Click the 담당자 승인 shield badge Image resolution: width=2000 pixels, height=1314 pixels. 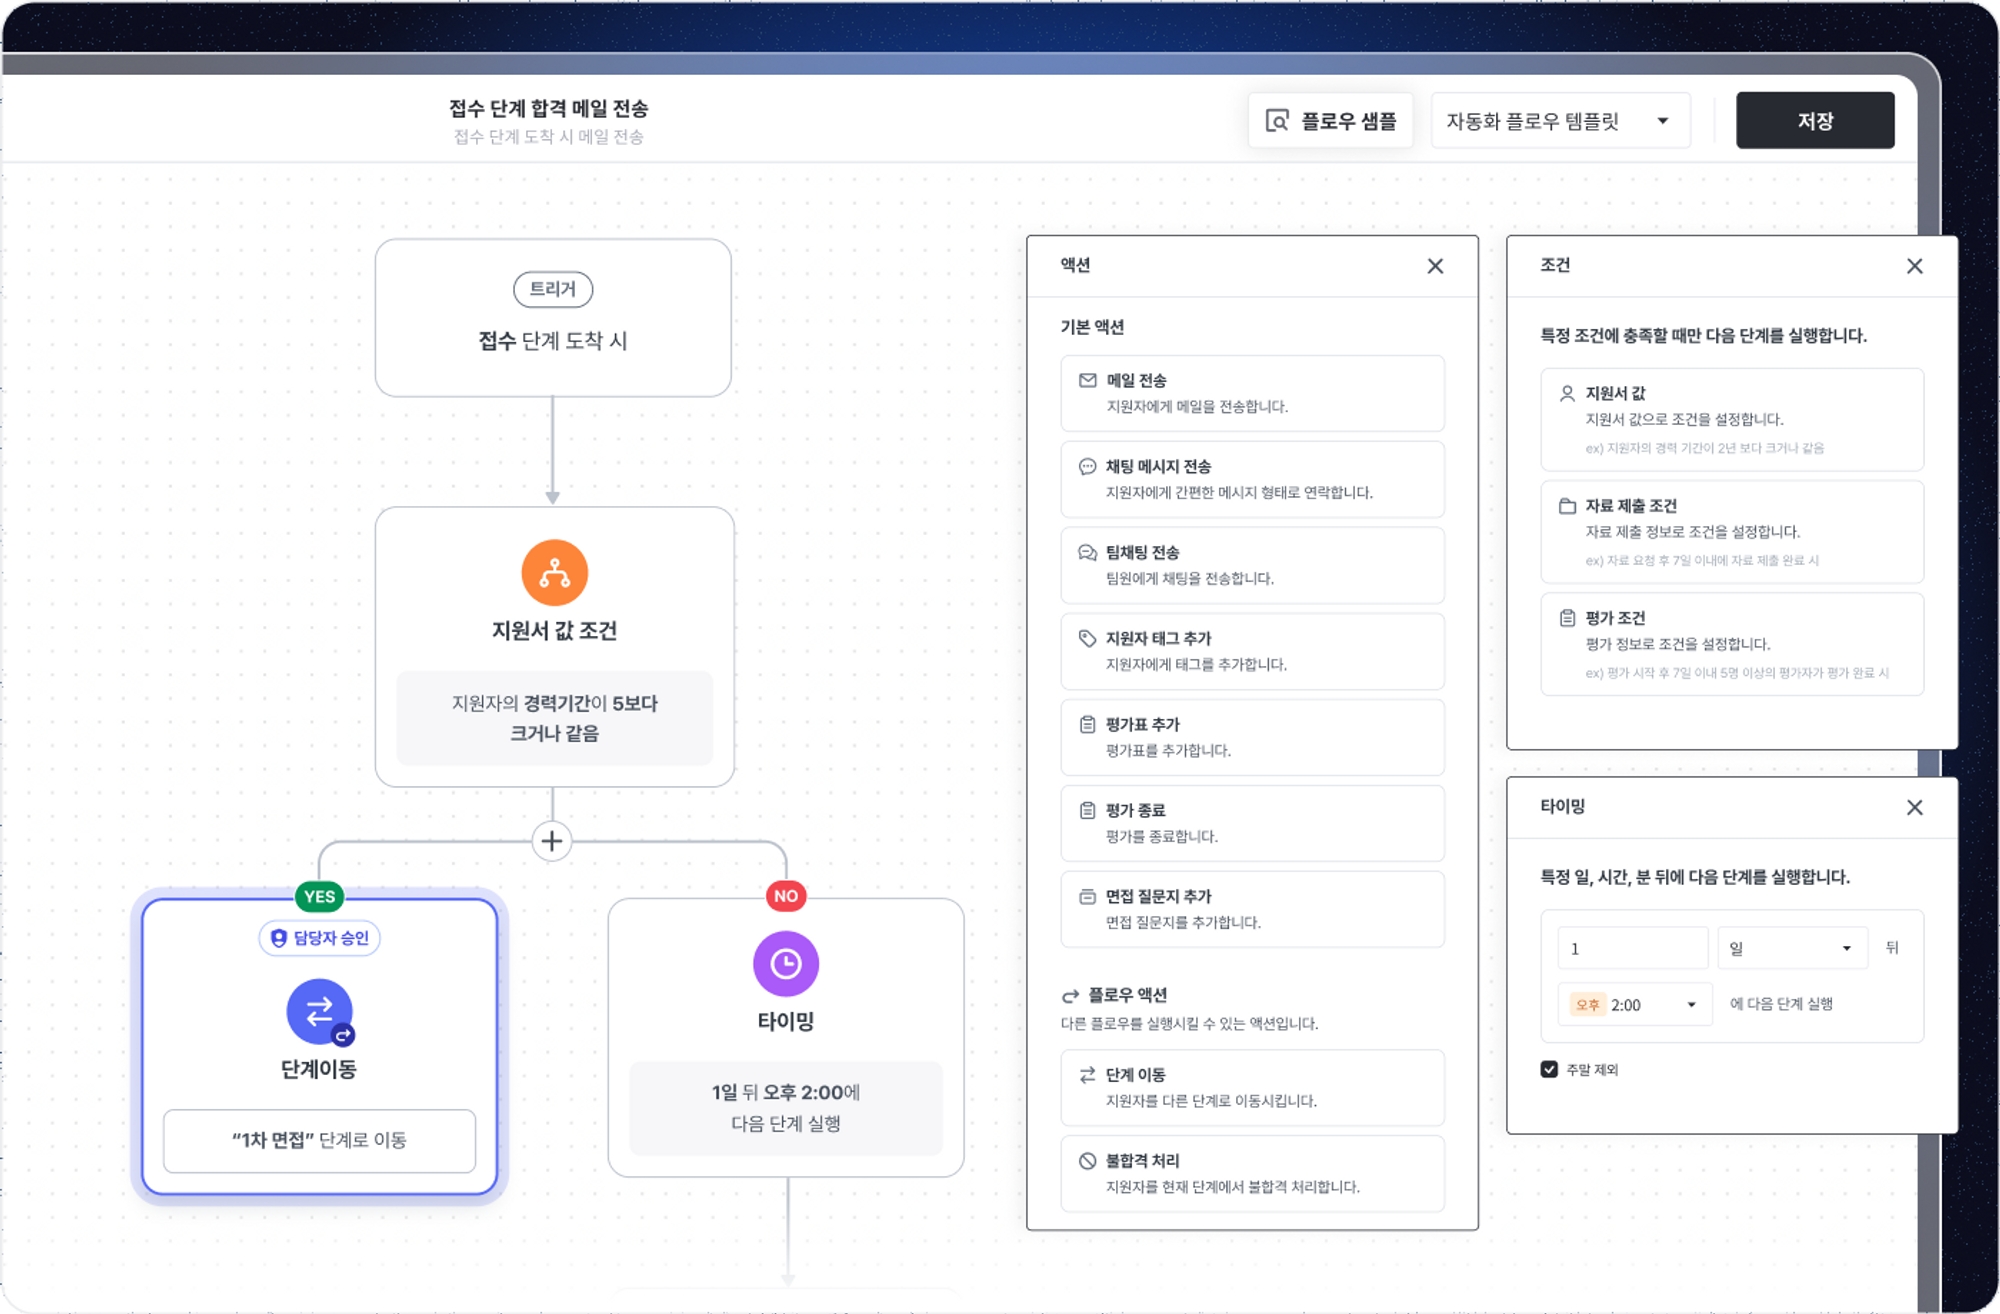click(320, 938)
